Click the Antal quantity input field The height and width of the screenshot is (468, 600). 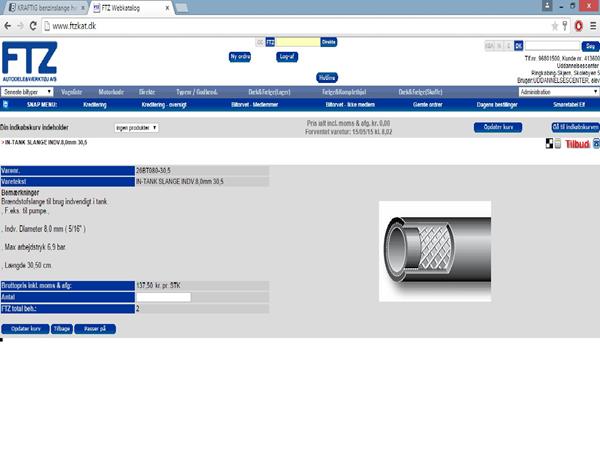[x=162, y=297]
